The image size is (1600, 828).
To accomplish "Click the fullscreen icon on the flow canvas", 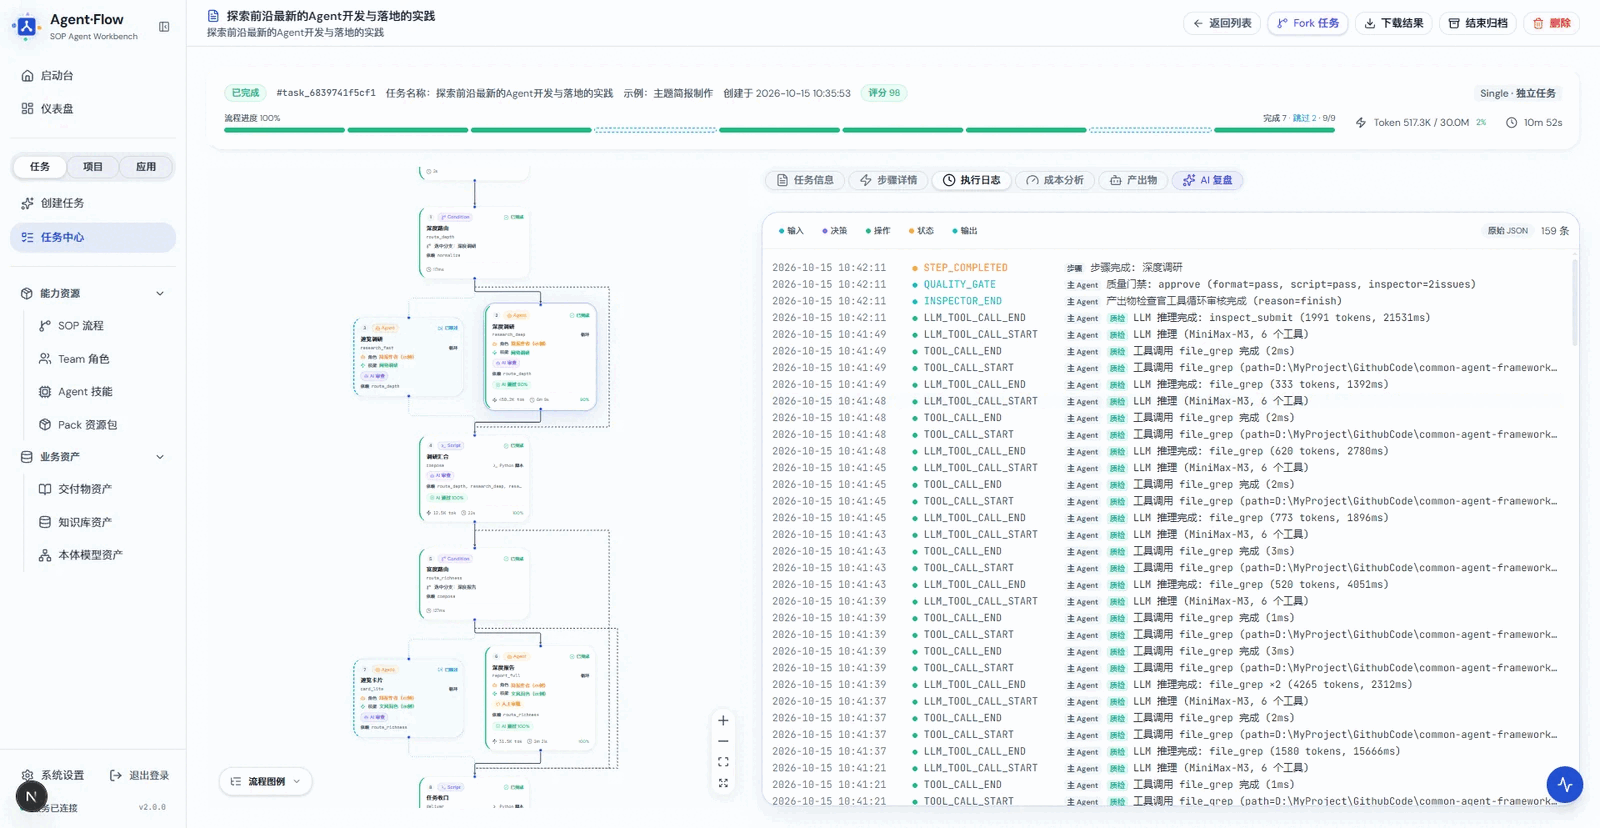I will (723, 783).
